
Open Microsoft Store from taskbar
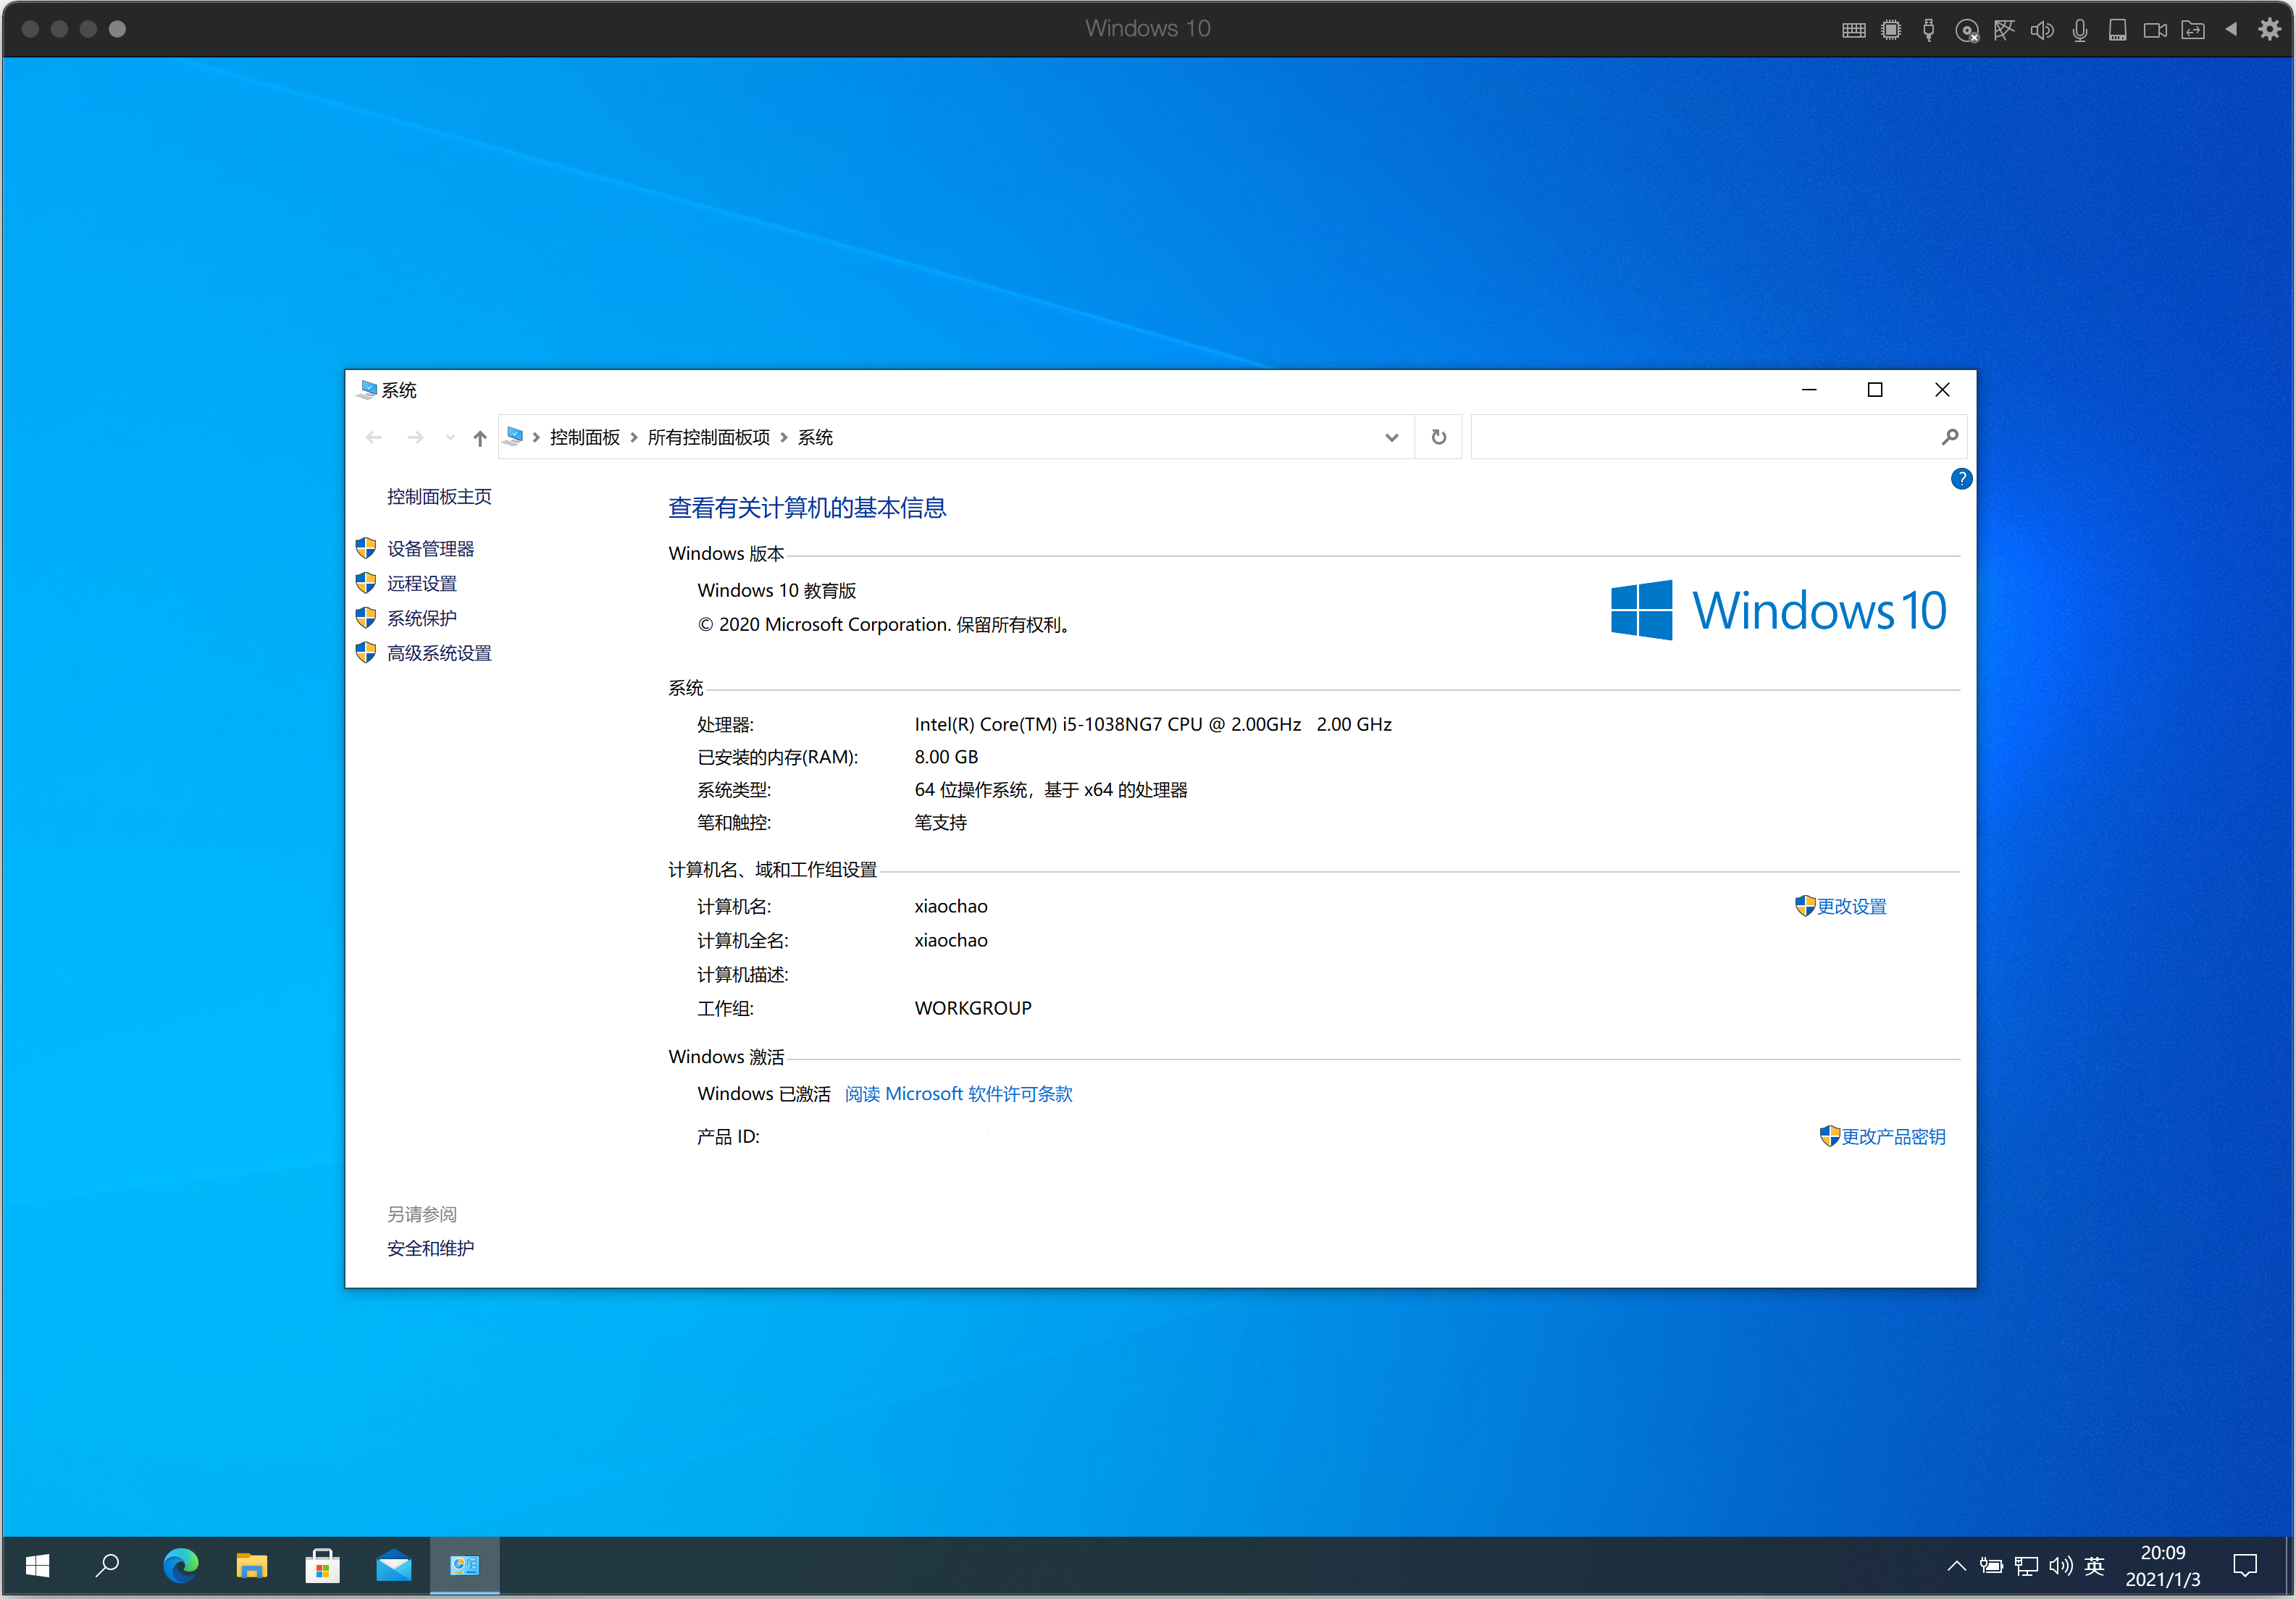322,1565
